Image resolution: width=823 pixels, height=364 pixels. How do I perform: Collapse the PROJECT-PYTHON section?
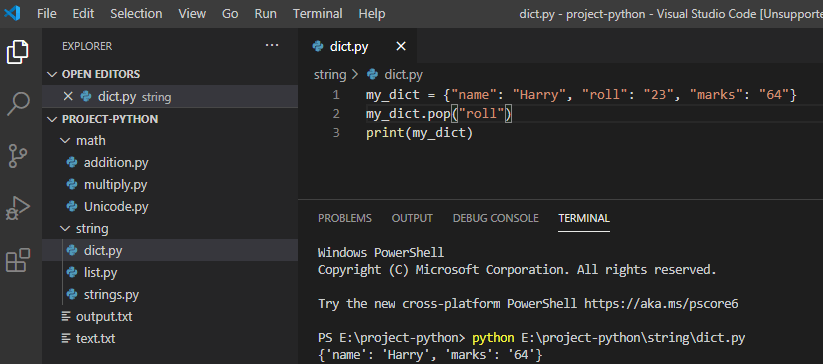tap(51, 119)
